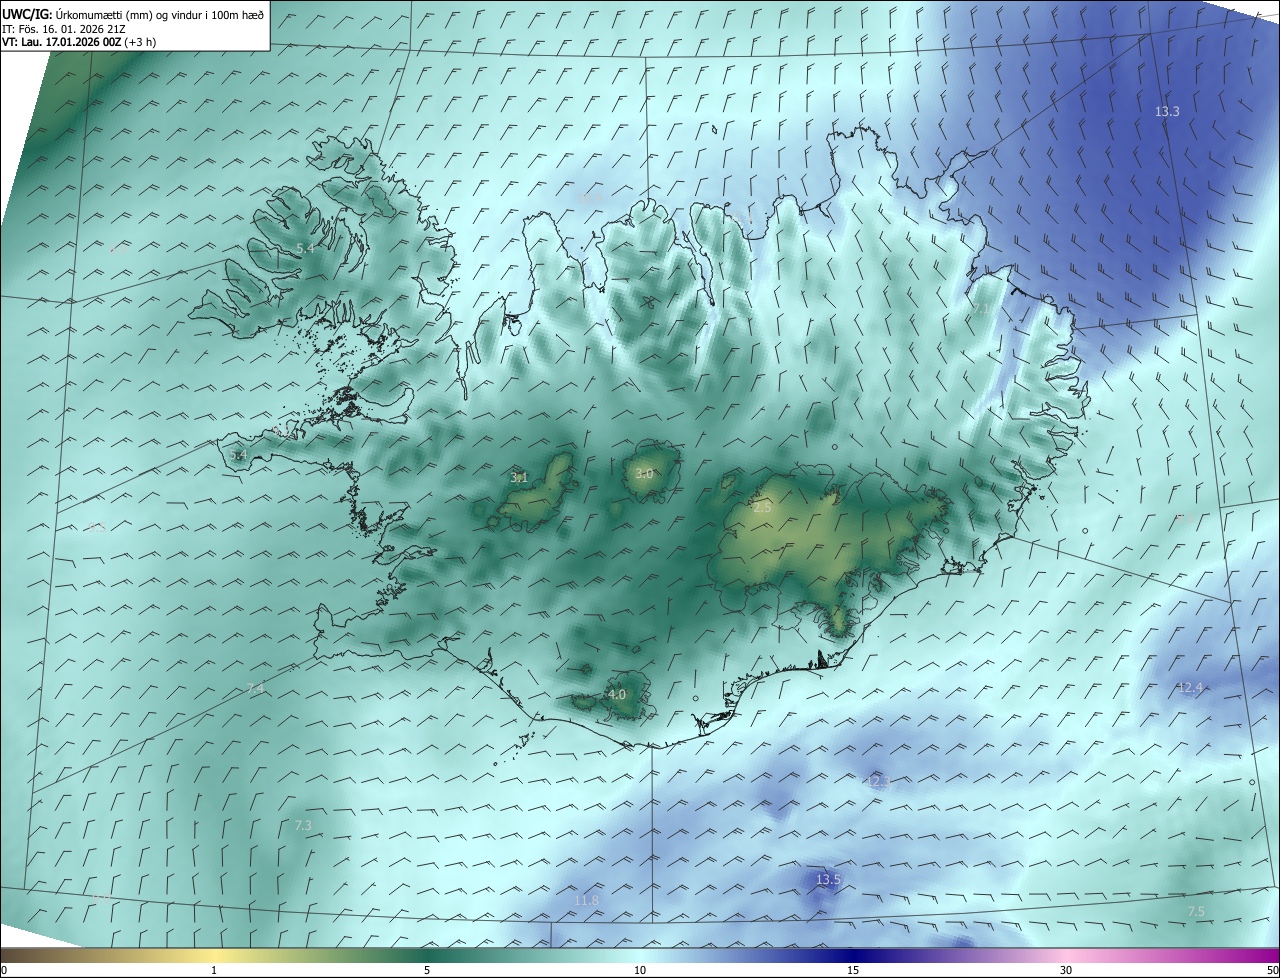
Task: Click the title line starting with UWC/IG
Action: click(133, 14)
